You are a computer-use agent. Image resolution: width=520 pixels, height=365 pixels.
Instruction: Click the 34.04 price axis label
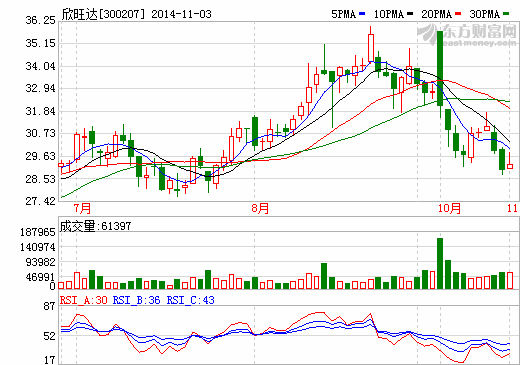(40, 66)
